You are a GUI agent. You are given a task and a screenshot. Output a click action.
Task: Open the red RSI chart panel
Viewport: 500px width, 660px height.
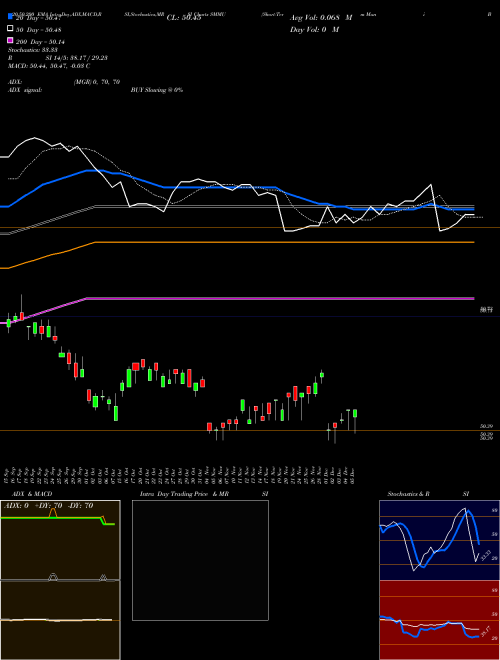point(439,620)
